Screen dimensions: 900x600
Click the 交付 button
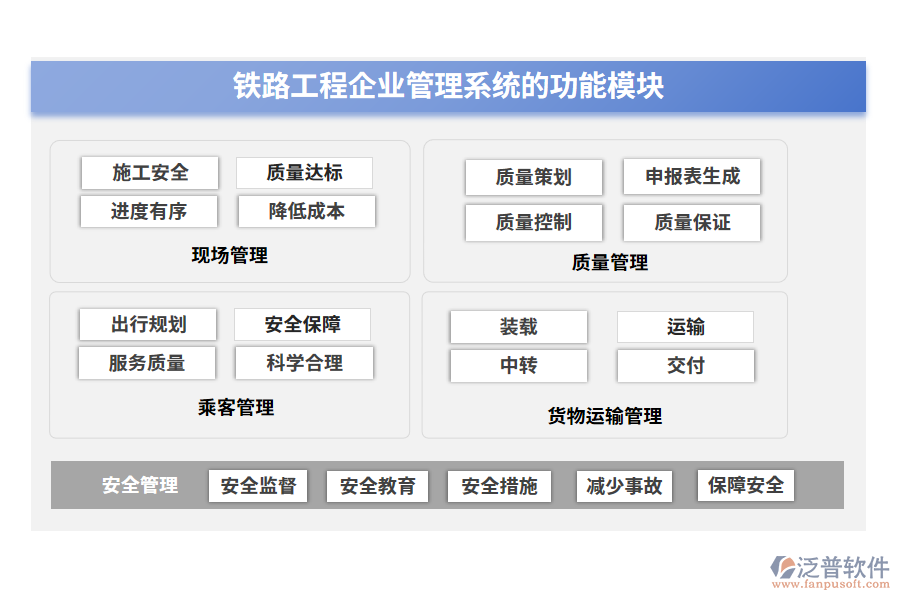click(686, 365)
